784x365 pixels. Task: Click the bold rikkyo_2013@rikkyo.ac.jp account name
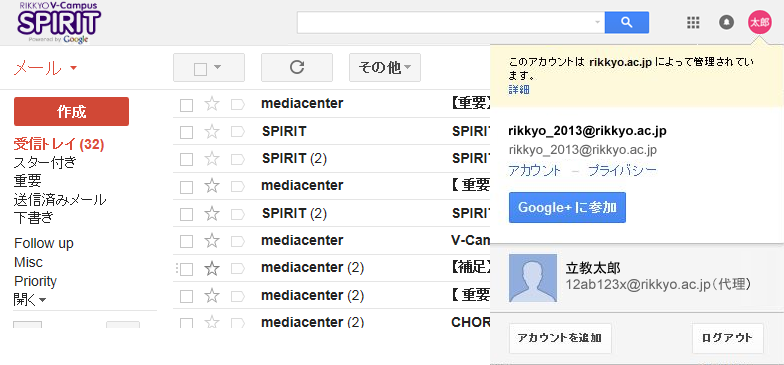(x=588, y=131)
